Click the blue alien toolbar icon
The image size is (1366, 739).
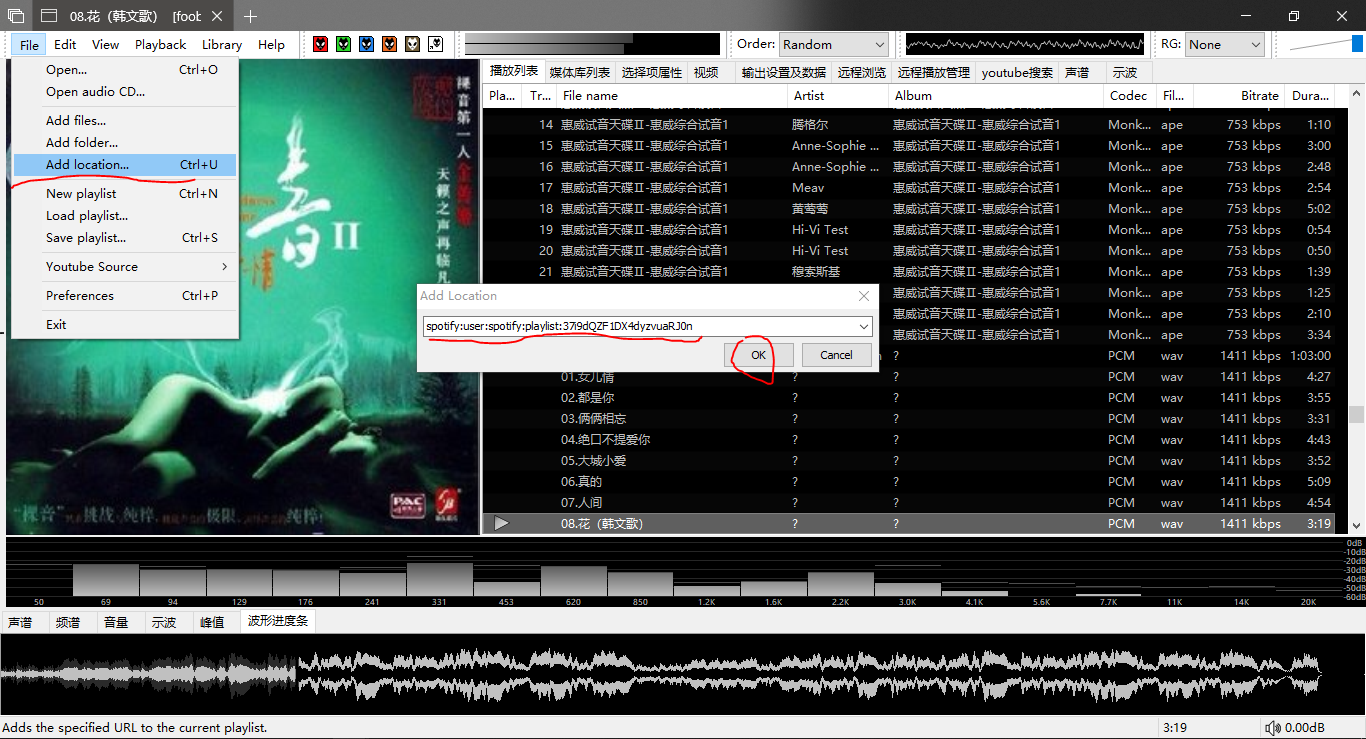pos(366,44)
